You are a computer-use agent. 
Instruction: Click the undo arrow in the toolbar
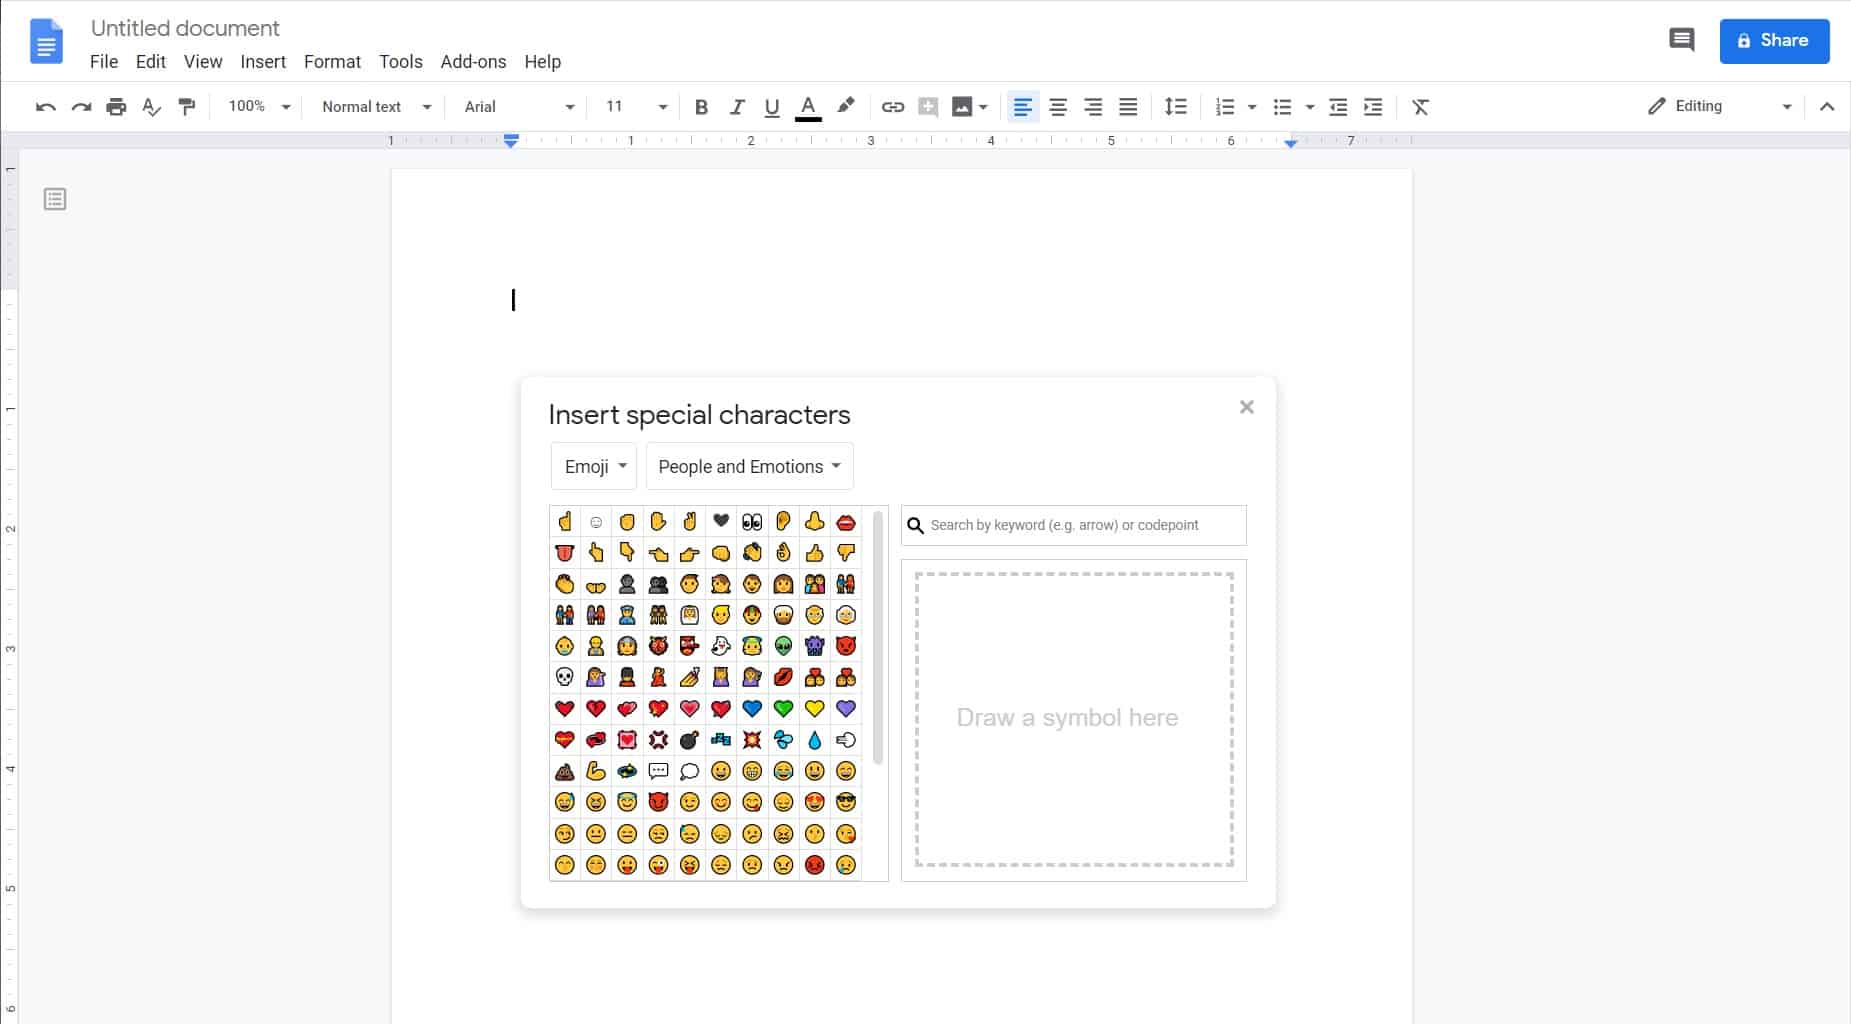coord(45,107)
